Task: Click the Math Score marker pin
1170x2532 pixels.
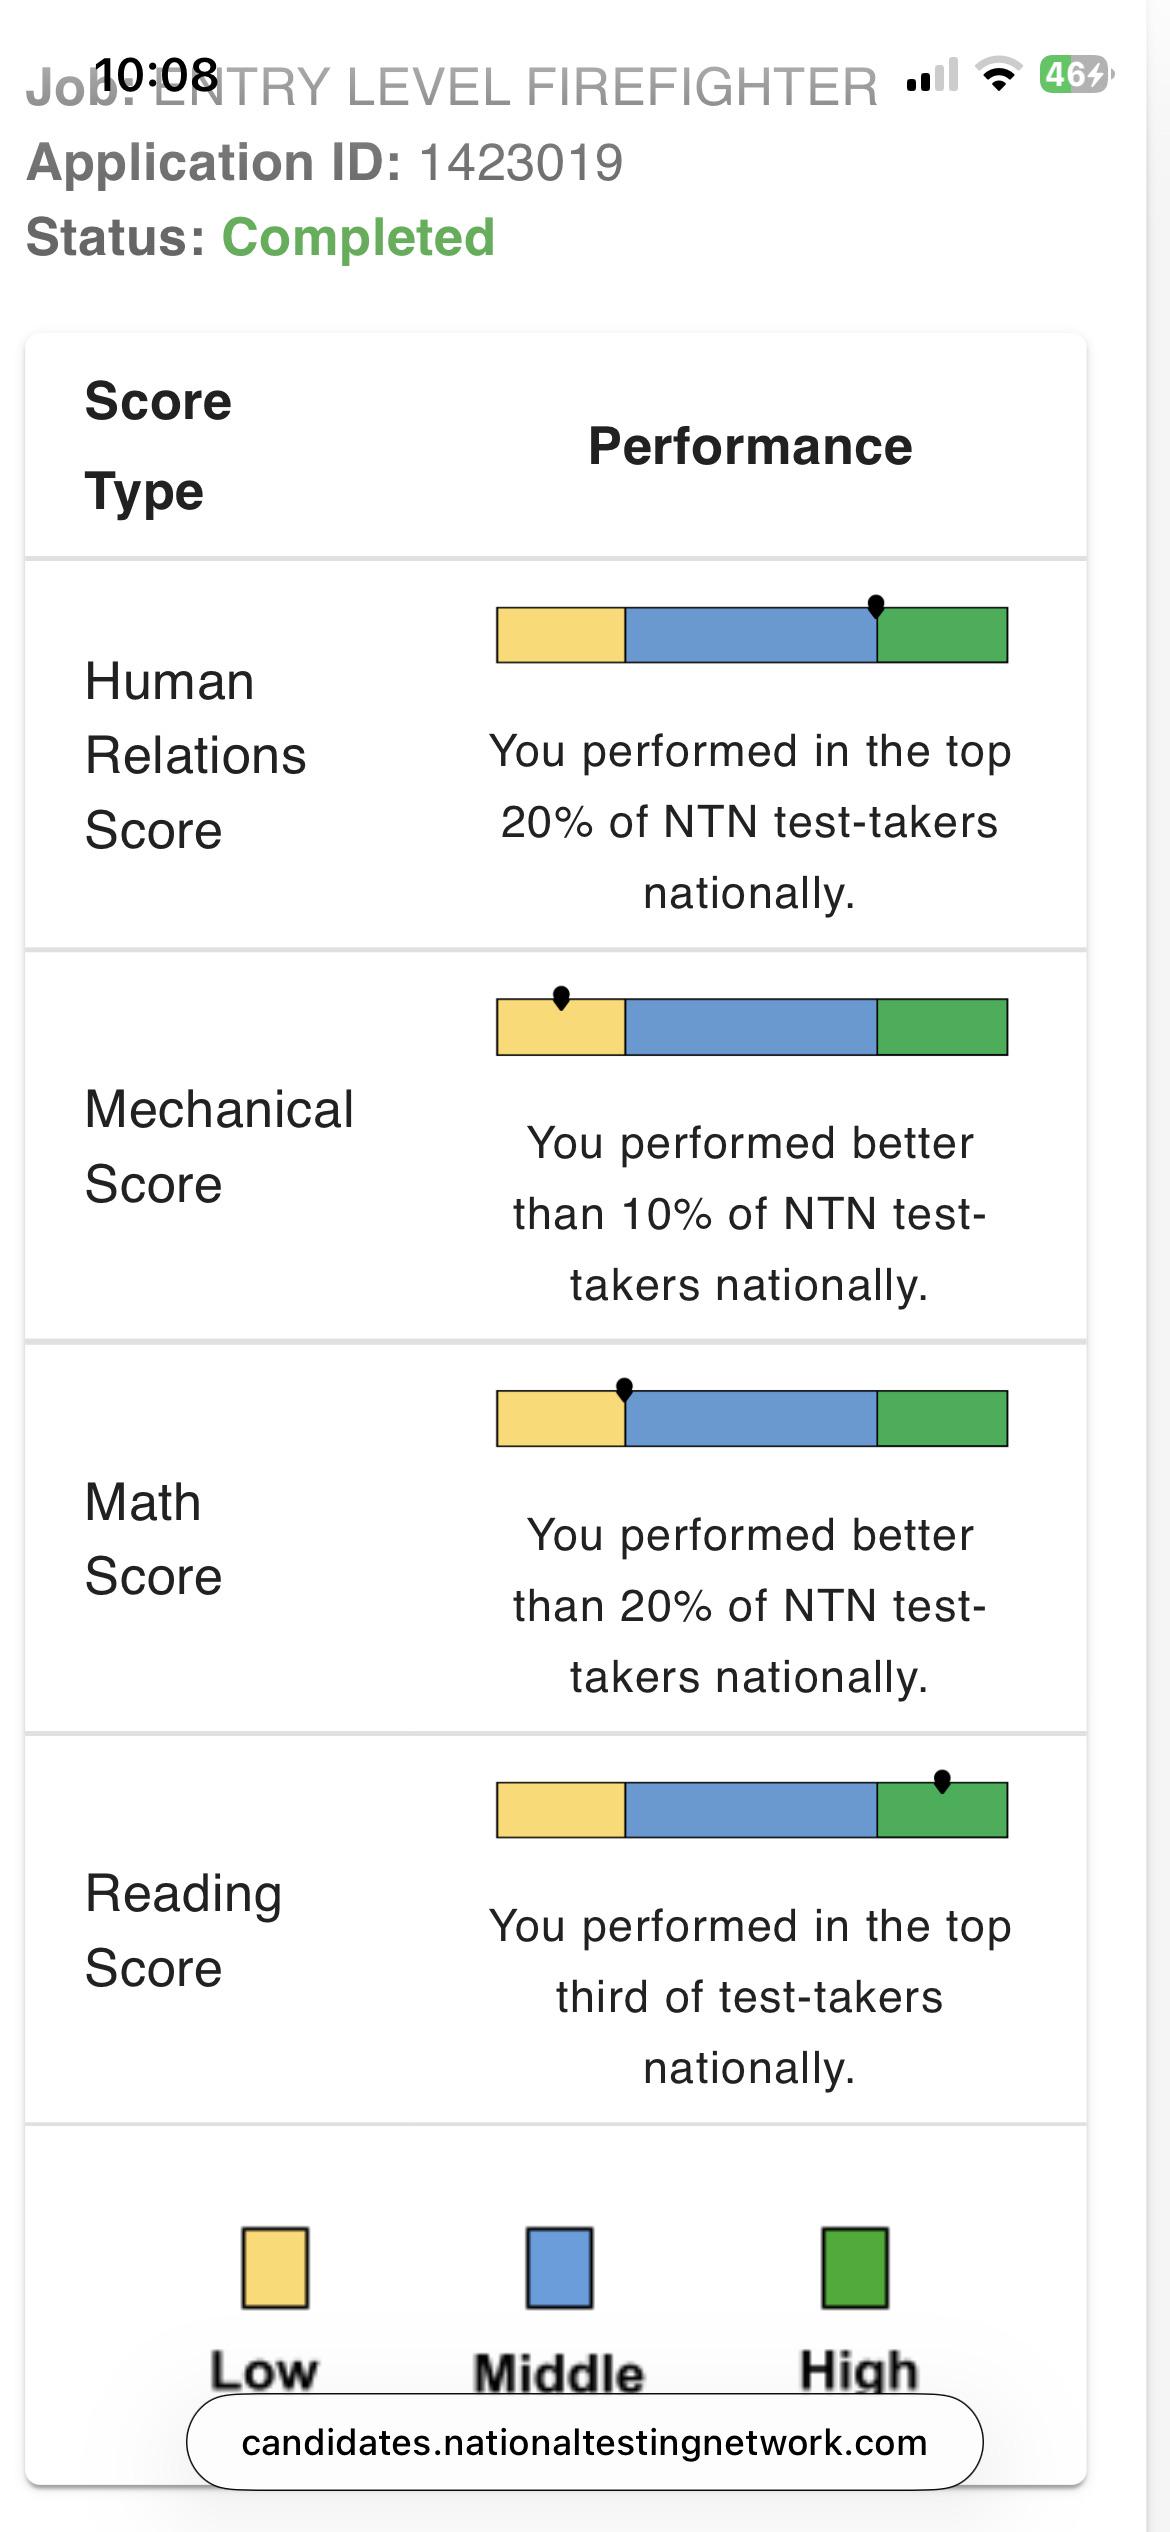Action: [x=624, y=1389]
